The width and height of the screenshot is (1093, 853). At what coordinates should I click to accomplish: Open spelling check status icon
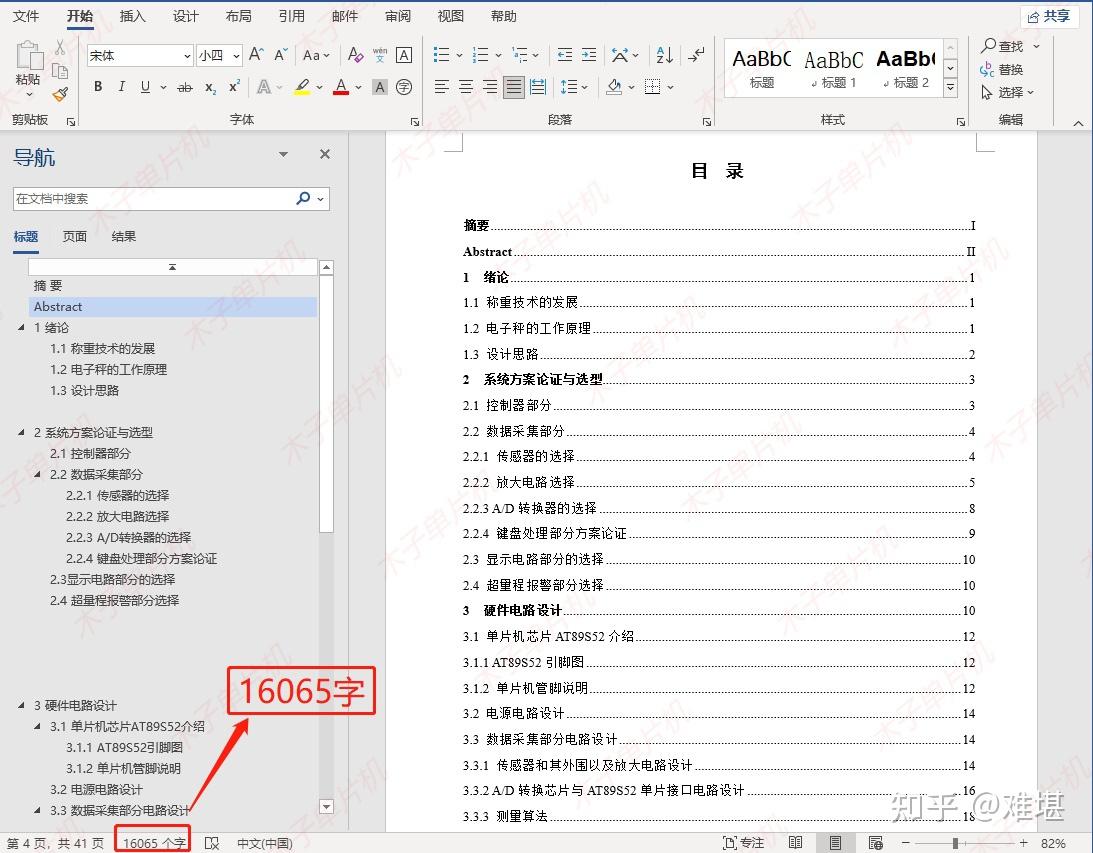tap(212, 843)
